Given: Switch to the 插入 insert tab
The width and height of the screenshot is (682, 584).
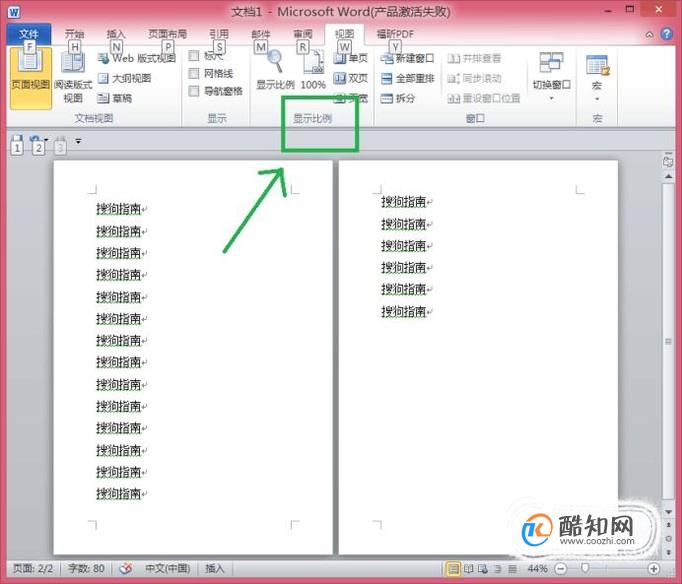Looking at the screenshot, I should [116, 34].
